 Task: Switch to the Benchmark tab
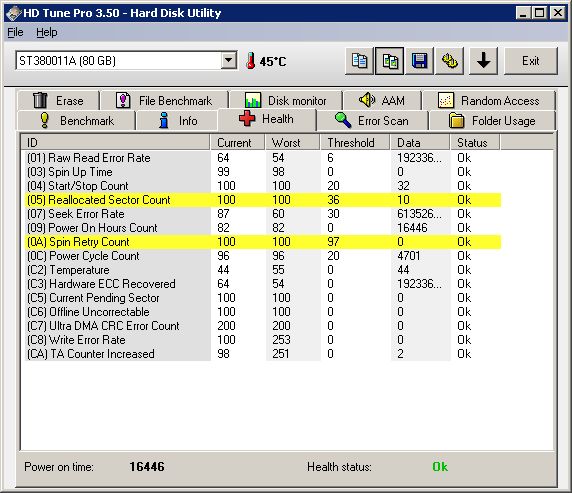[x=76, y=120]
